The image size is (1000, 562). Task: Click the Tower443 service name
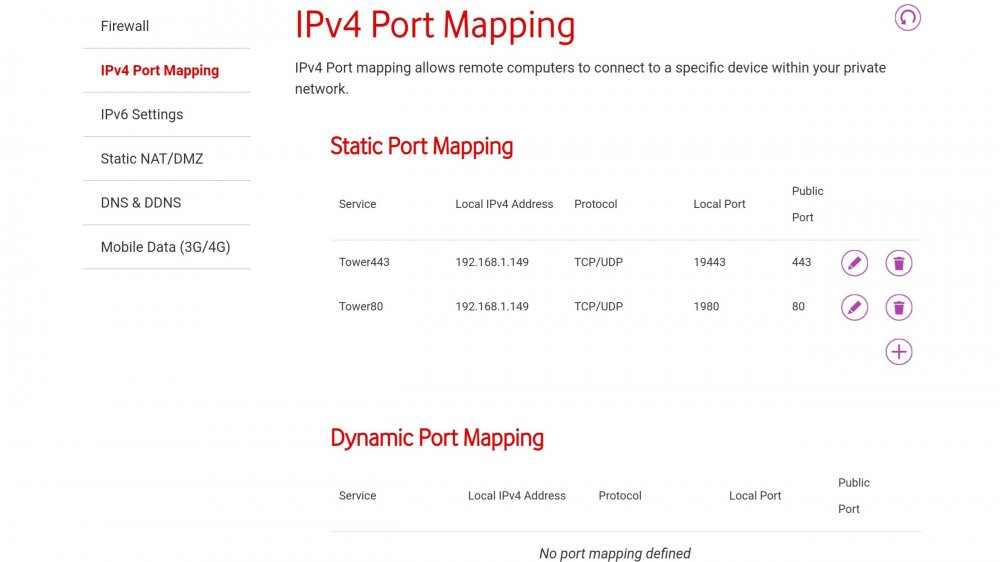click(364, 262)
